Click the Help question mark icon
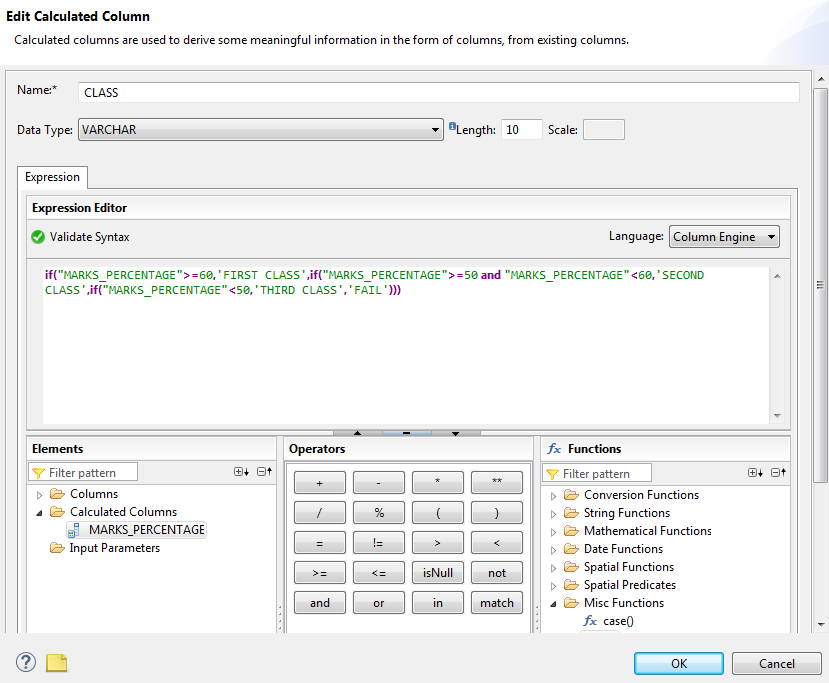The height and width of the screenshot is (683, 829). pyautogui.click(x=25, y=662)
